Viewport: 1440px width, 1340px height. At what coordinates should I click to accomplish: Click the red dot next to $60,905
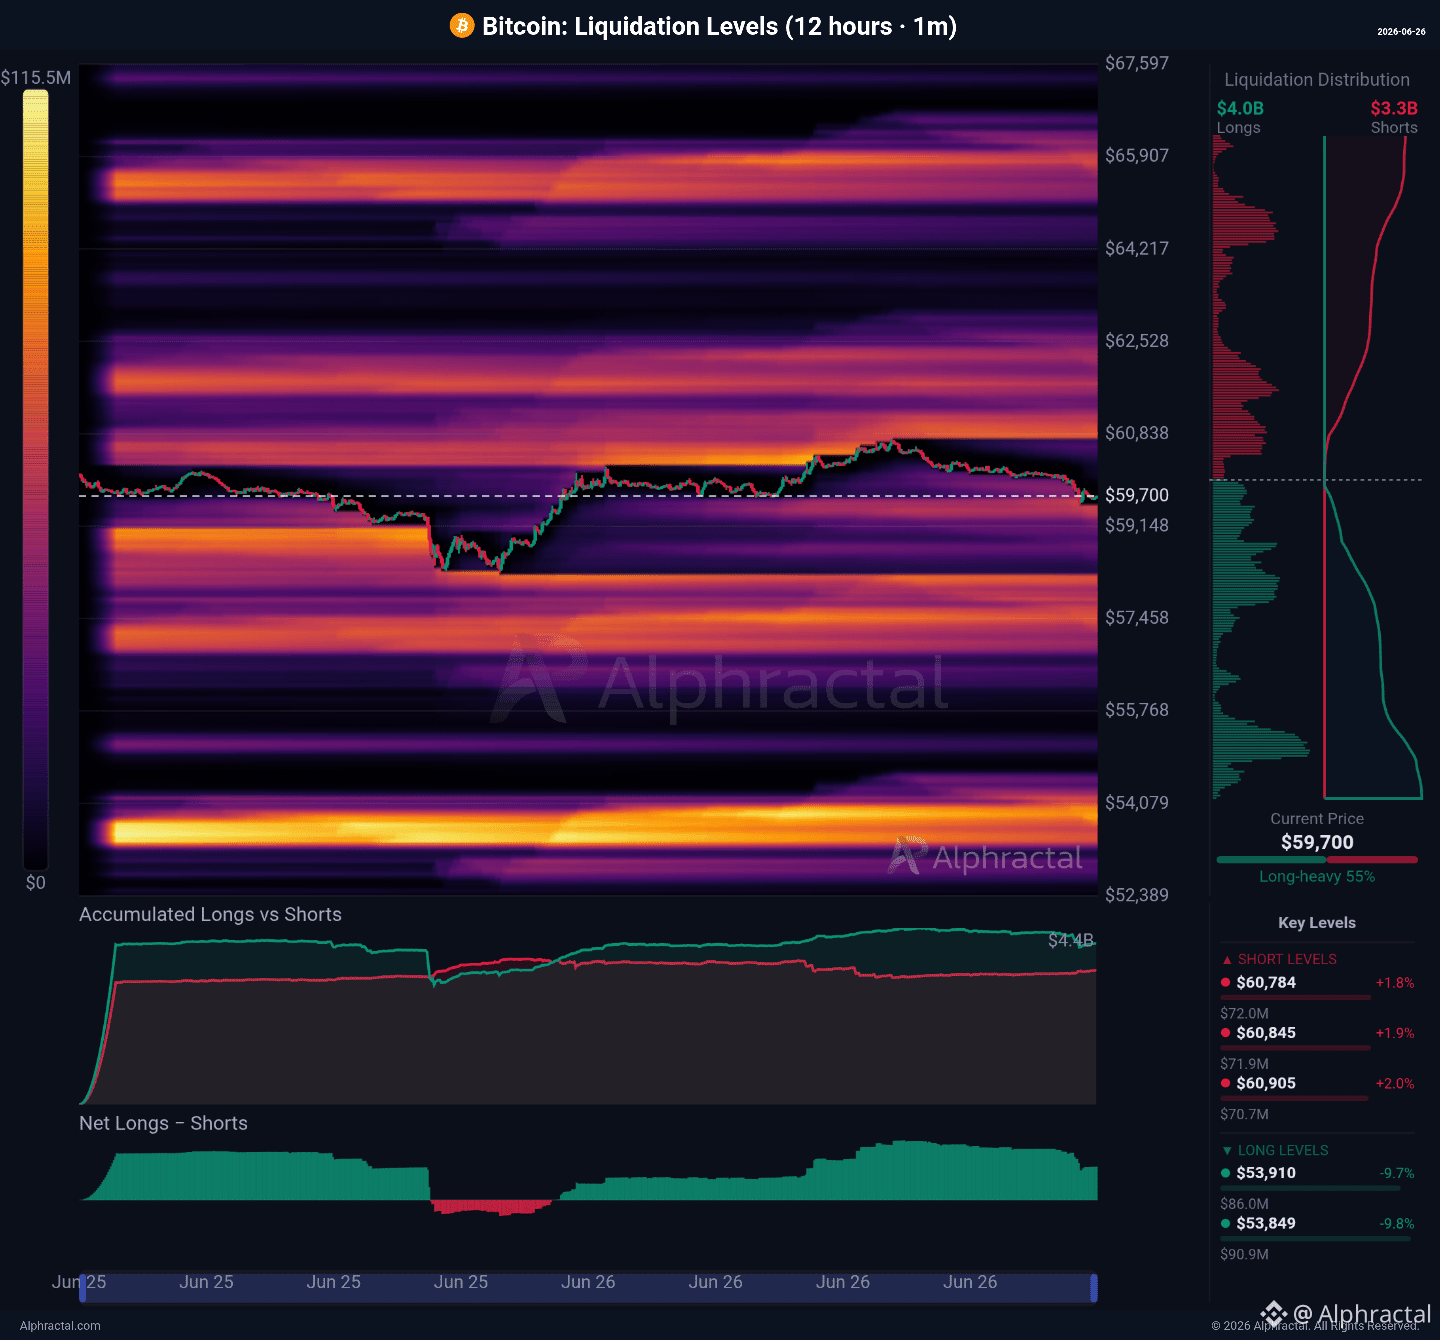coord(1226,1082)
